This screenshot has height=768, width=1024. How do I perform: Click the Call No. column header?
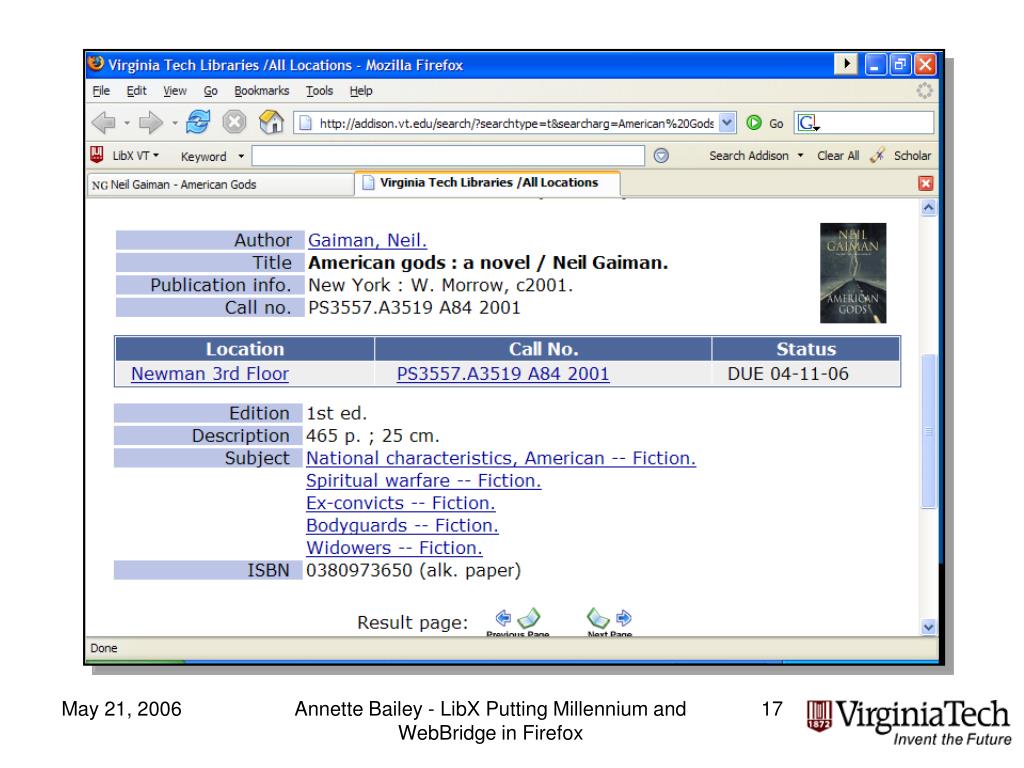pyautogui.click(x=543, y=349)
